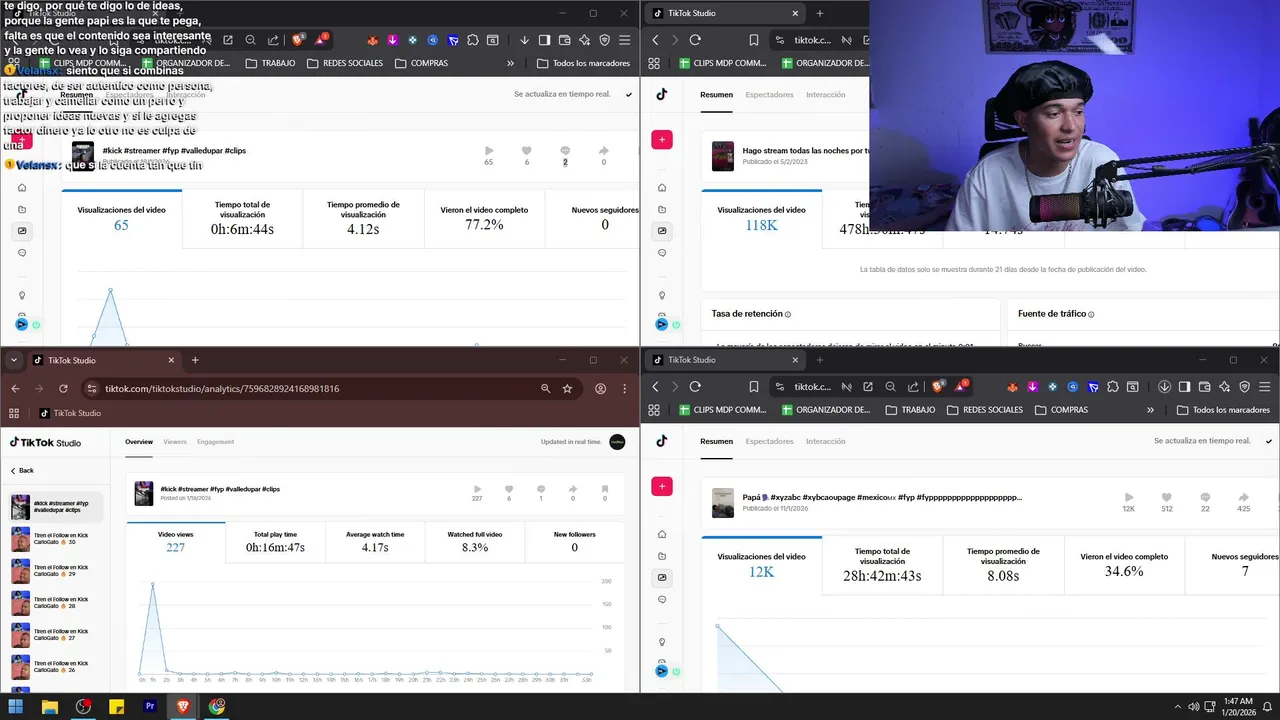Select Resumen tab in bottom-right window
The image size is (1280, 720).
716,441
